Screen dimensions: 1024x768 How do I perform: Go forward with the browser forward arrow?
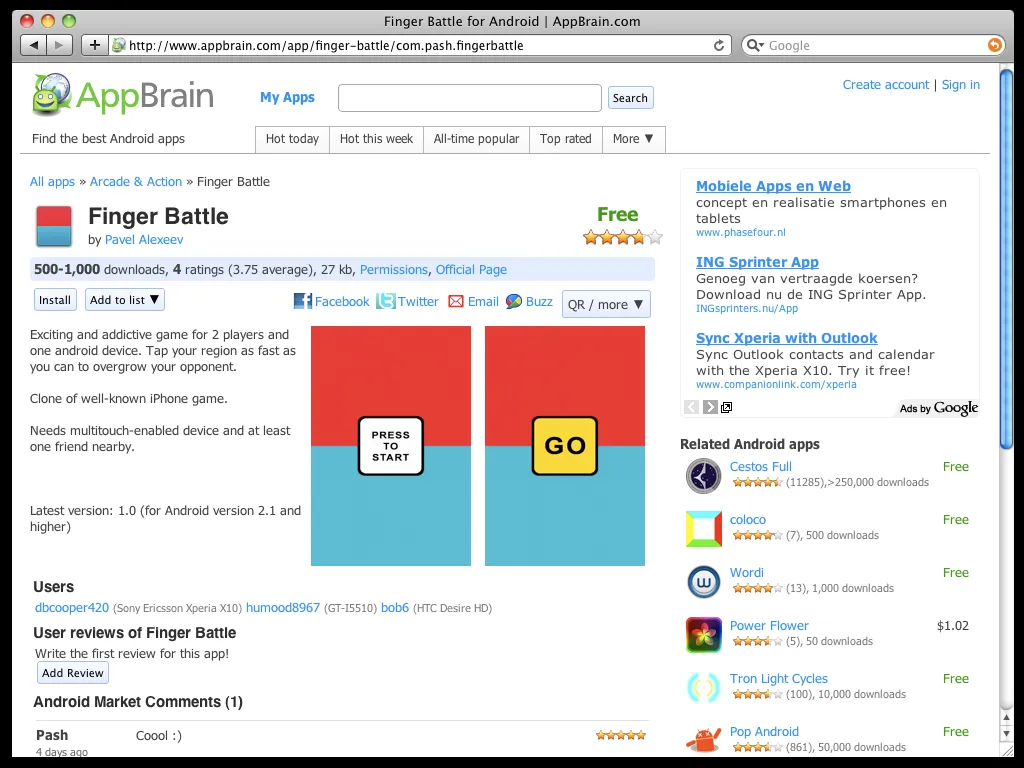tap(59, 45)
